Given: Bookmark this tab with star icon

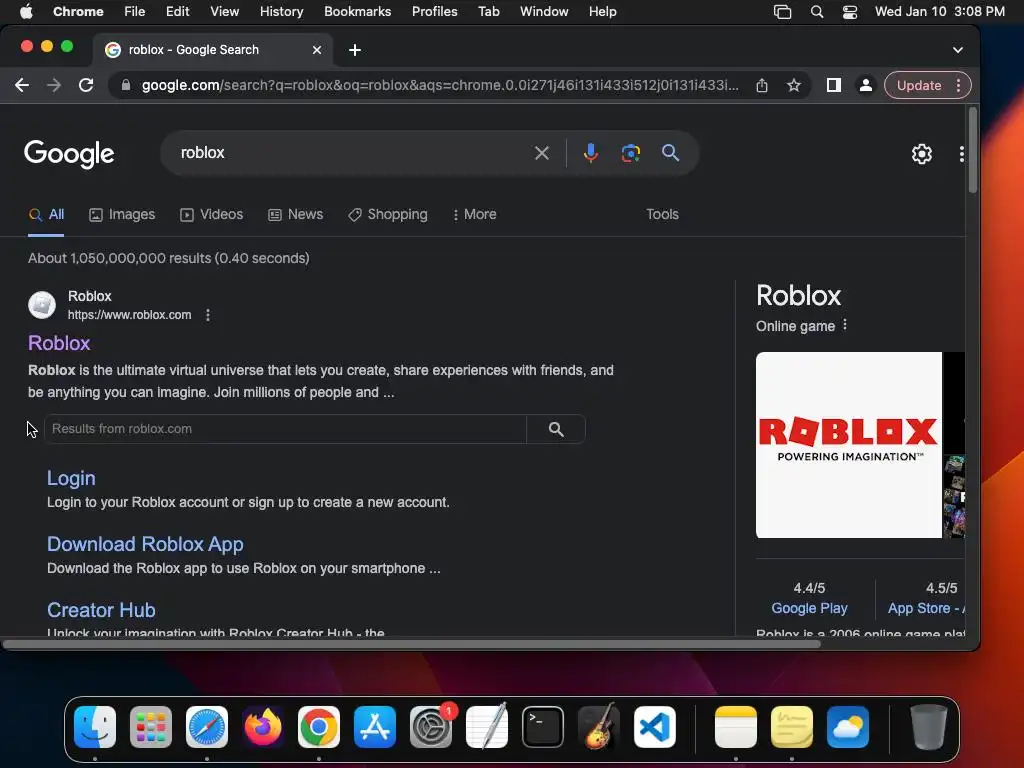Looking at the screenshot, I should [x=793, y=86].
